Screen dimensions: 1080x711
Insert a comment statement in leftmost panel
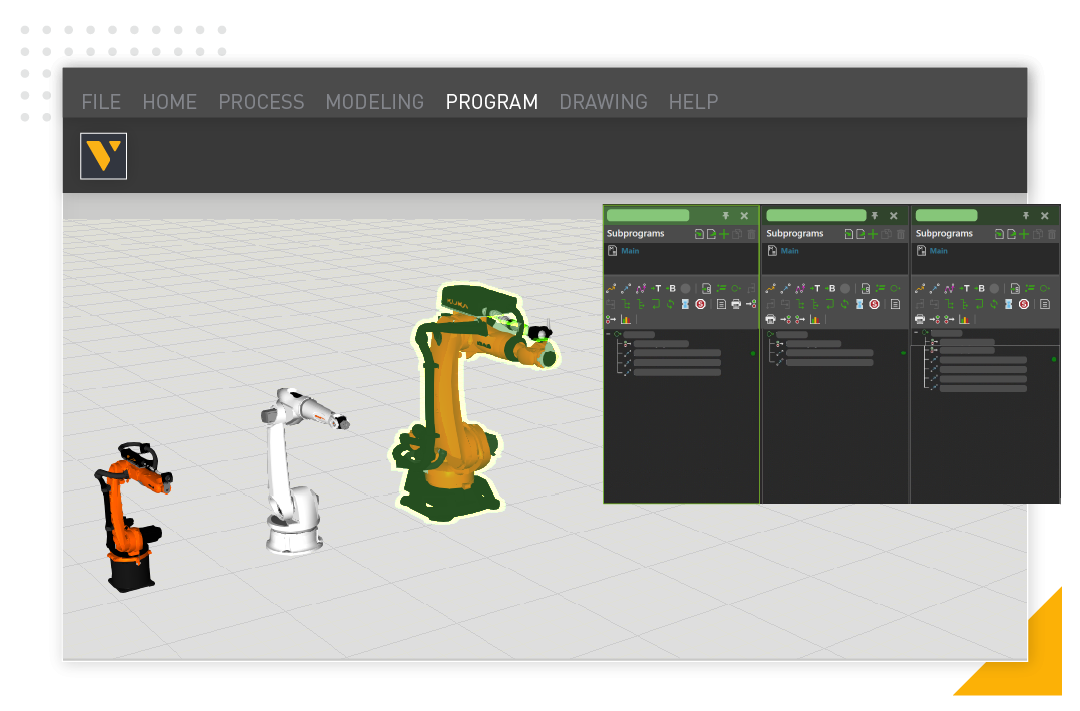tap(722, 304)
